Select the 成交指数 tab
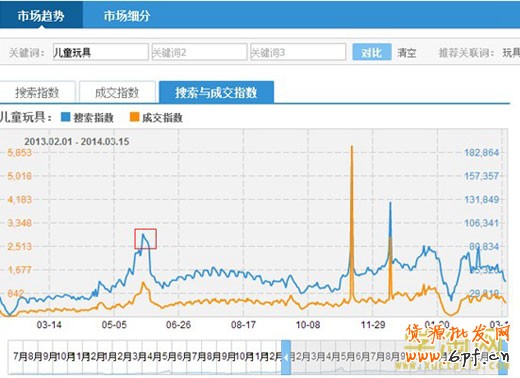Image resolution: width=520 pixels, height=378 pixels. (117, 92)
